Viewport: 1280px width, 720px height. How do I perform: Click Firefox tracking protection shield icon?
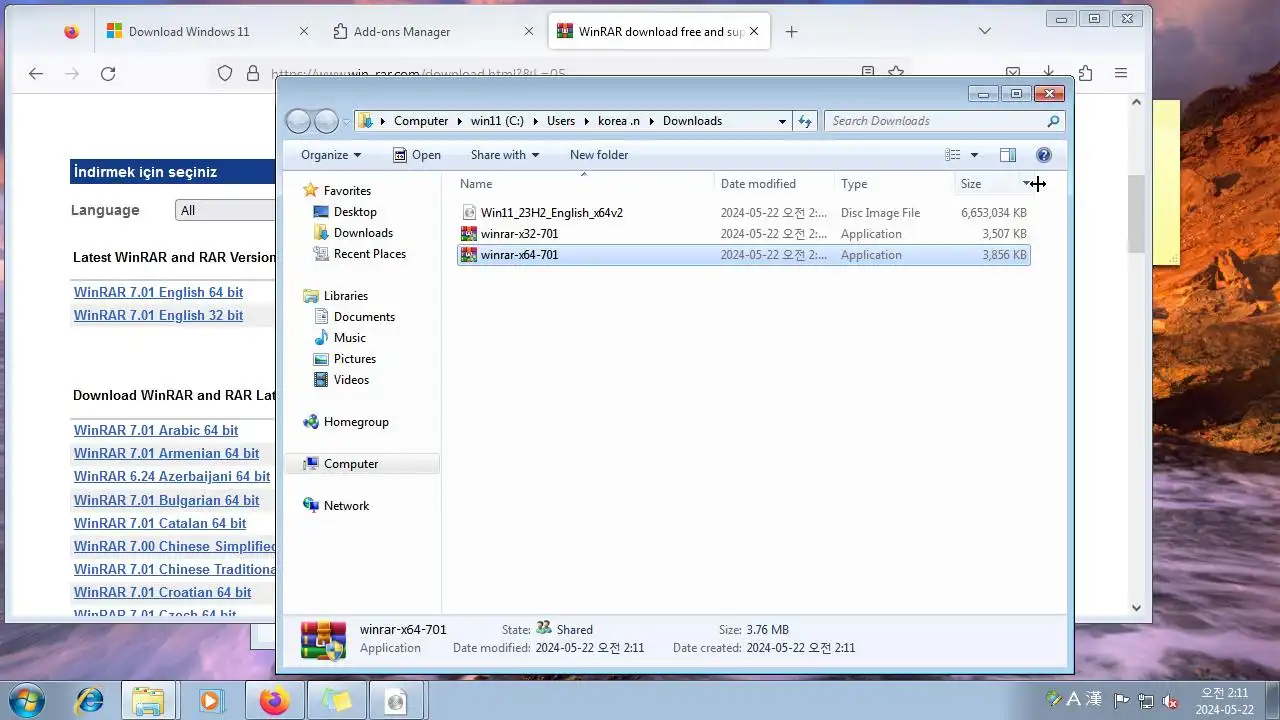click(x=225, y=73)
